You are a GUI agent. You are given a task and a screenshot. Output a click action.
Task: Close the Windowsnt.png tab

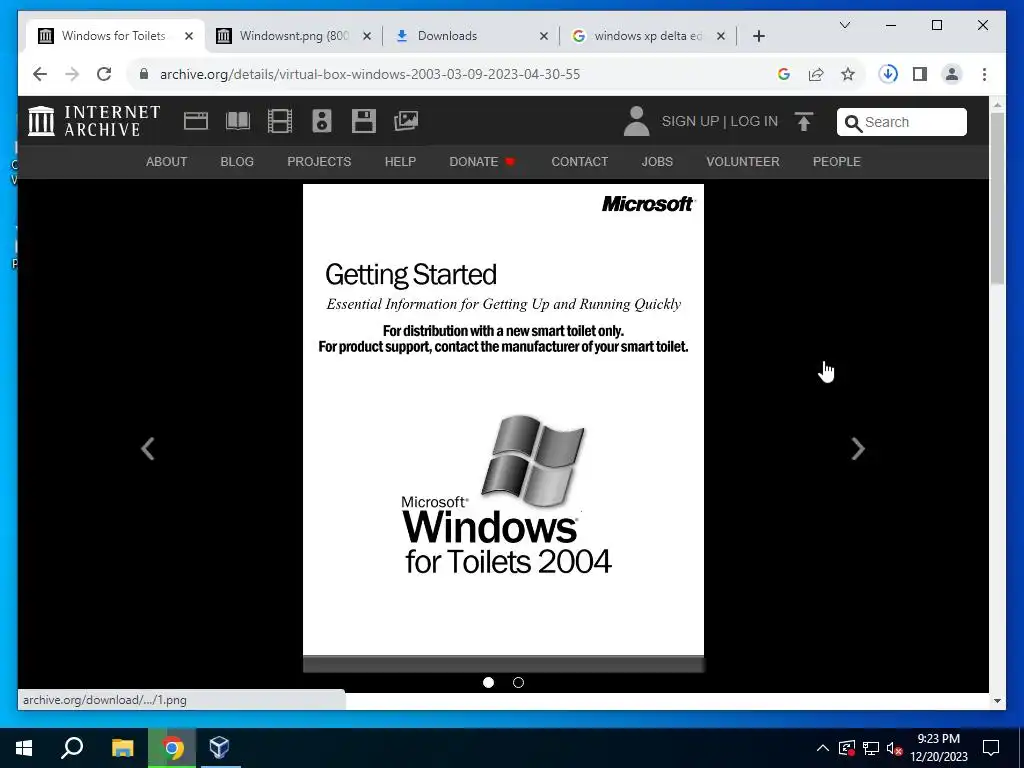point(366,36)
